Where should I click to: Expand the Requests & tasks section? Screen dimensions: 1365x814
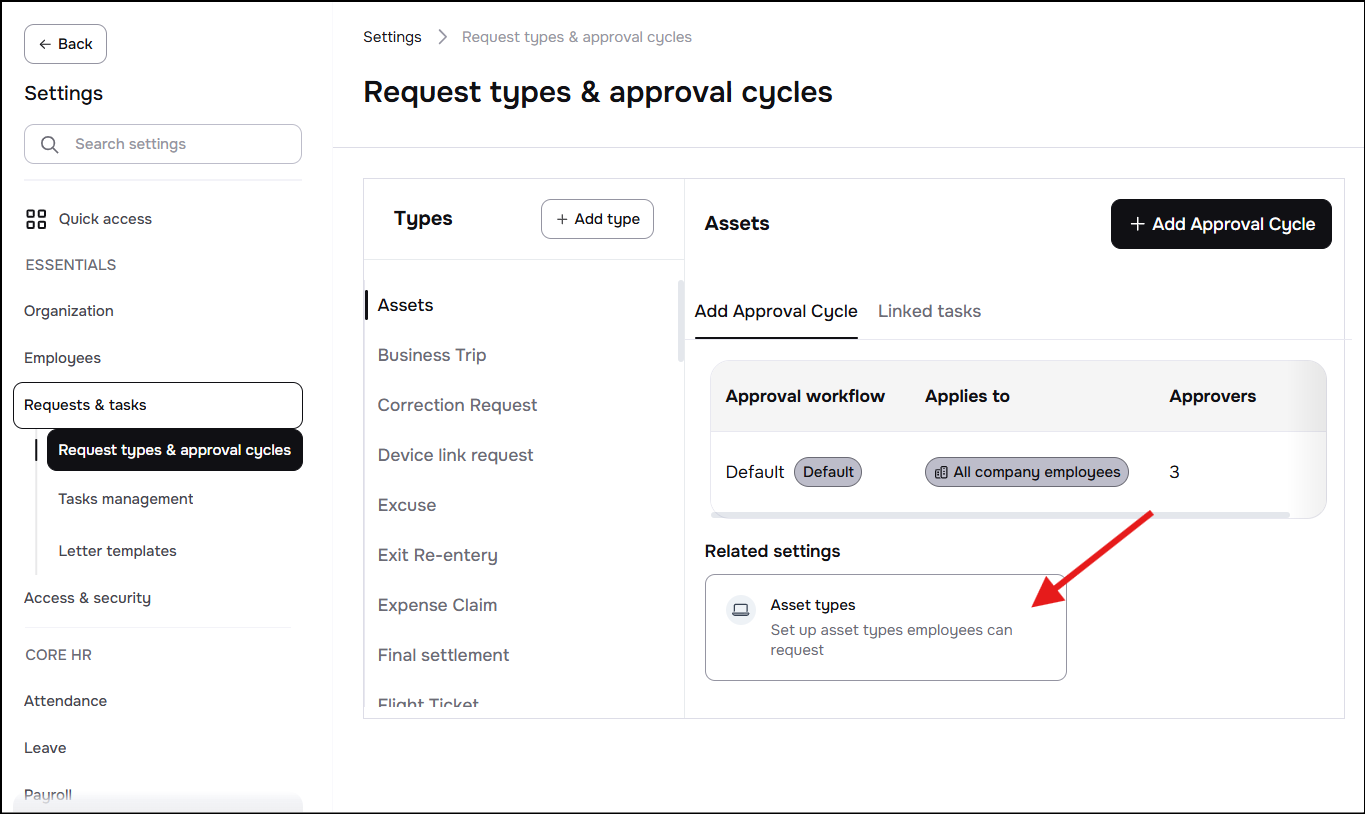coord(158,405)
